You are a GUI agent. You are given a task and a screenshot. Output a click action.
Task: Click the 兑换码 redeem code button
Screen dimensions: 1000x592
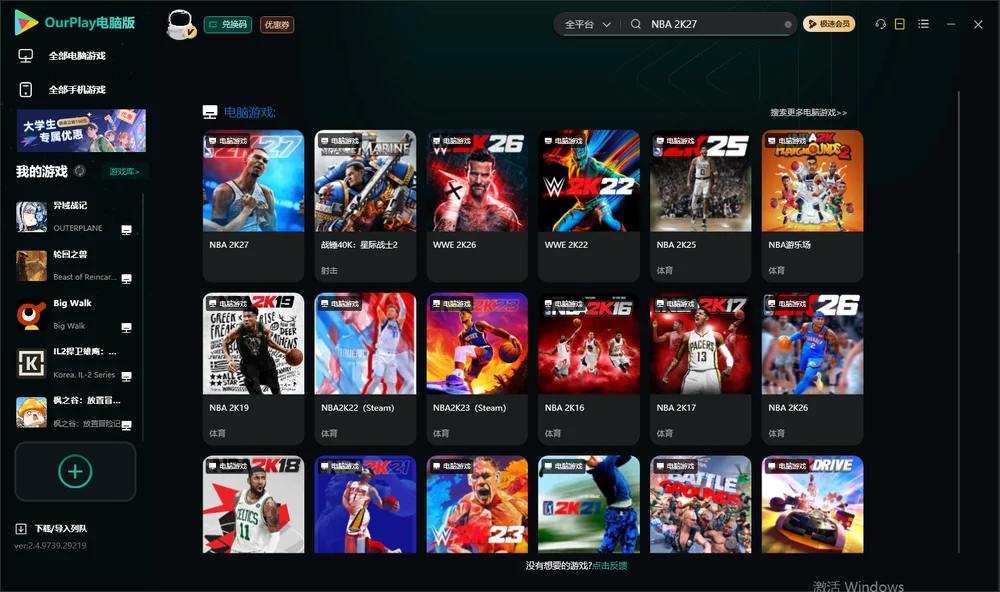click(x=228, y=24)
